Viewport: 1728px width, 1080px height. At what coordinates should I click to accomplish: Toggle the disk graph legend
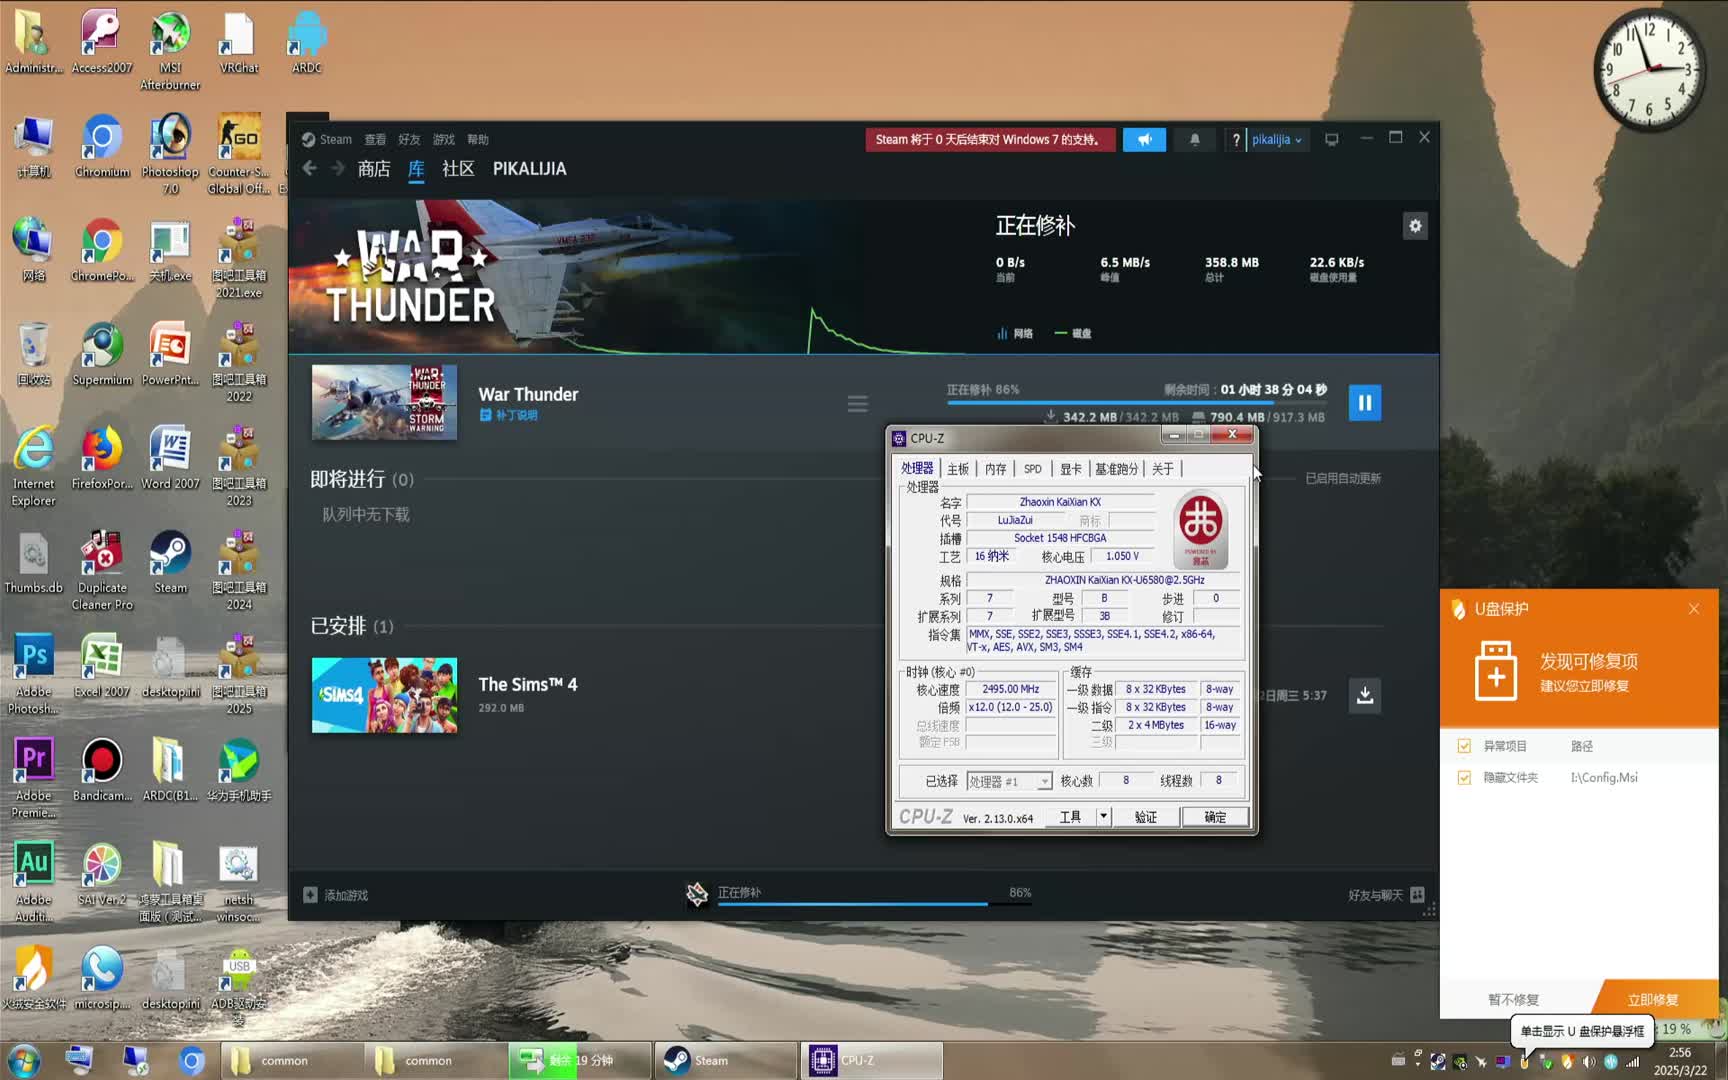tap(1073, 334)
